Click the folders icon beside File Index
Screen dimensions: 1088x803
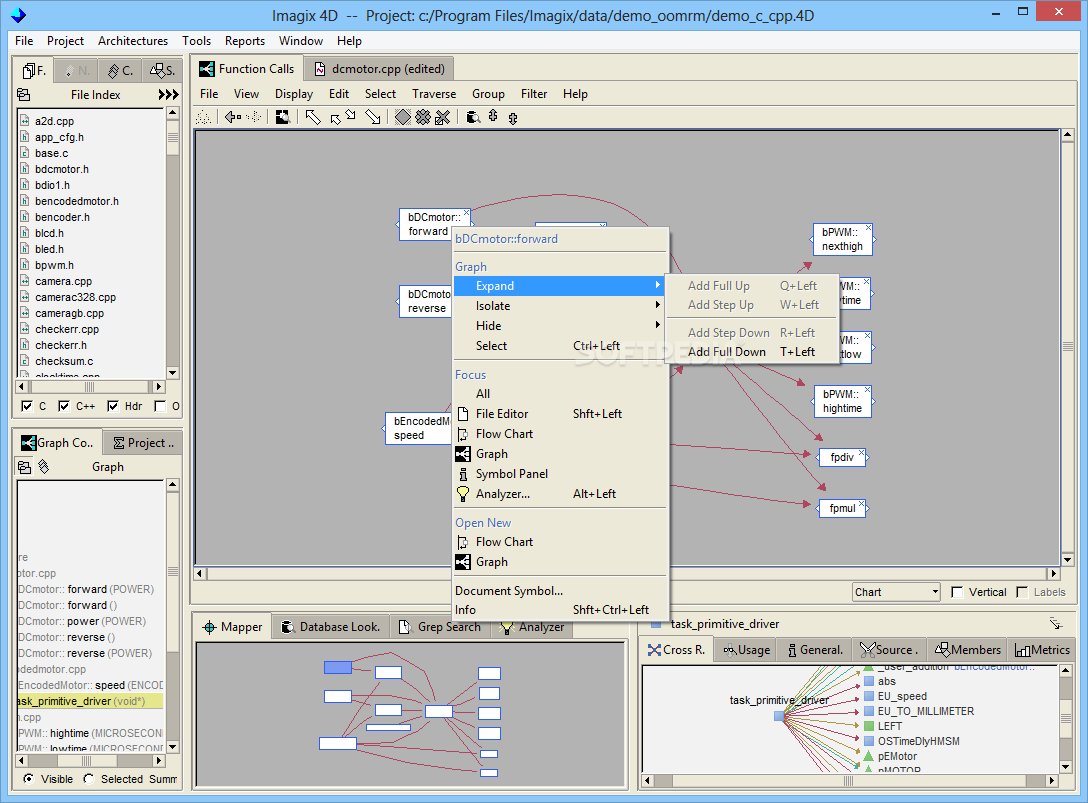point(24,94)
